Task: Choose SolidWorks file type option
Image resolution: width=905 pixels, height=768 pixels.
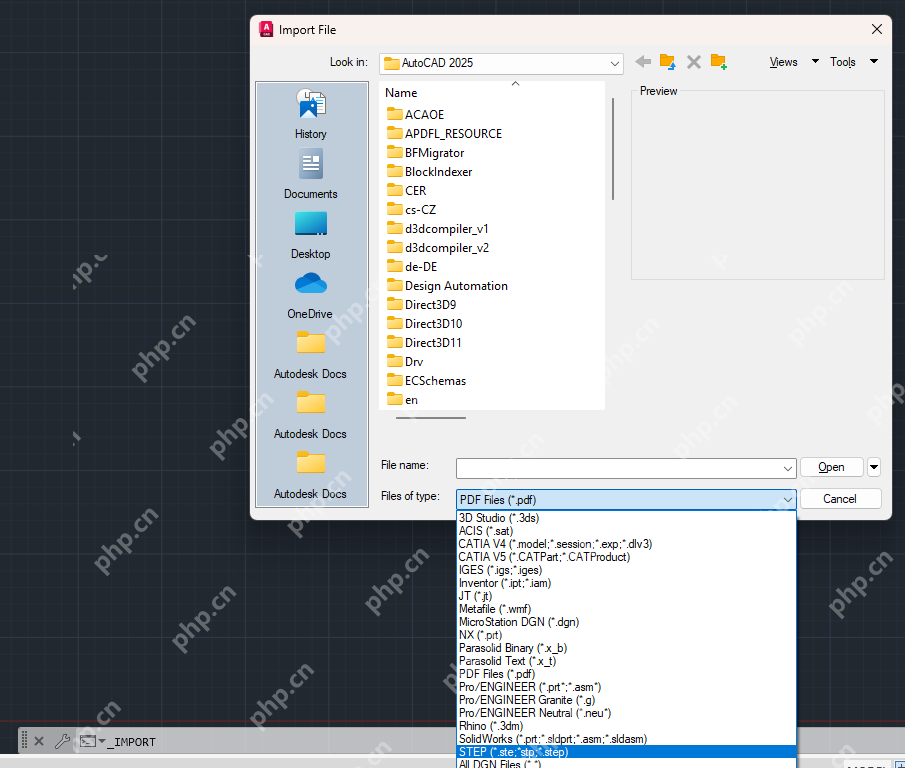Action: [626, 739]
